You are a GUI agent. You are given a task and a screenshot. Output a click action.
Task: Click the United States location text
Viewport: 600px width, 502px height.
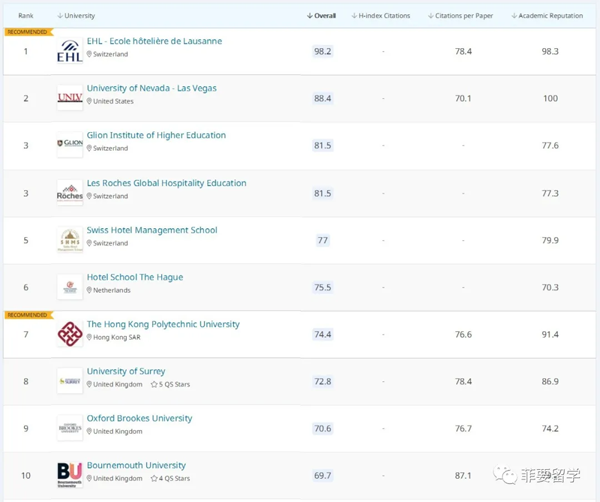tap(113, 101)
